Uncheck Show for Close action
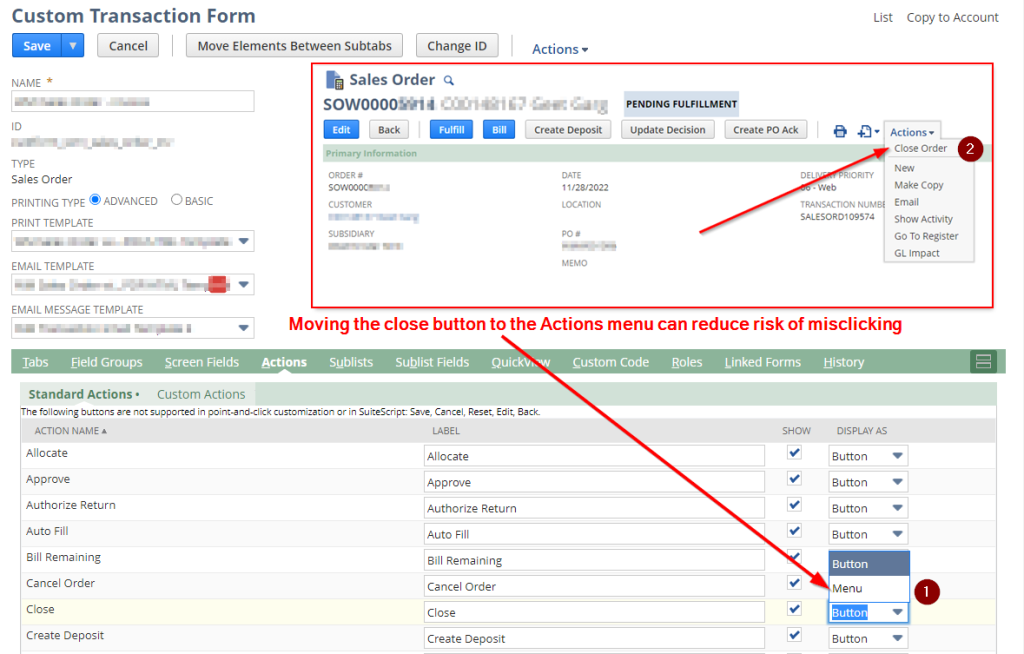The image size is (1024, 654). coord(794,609)
